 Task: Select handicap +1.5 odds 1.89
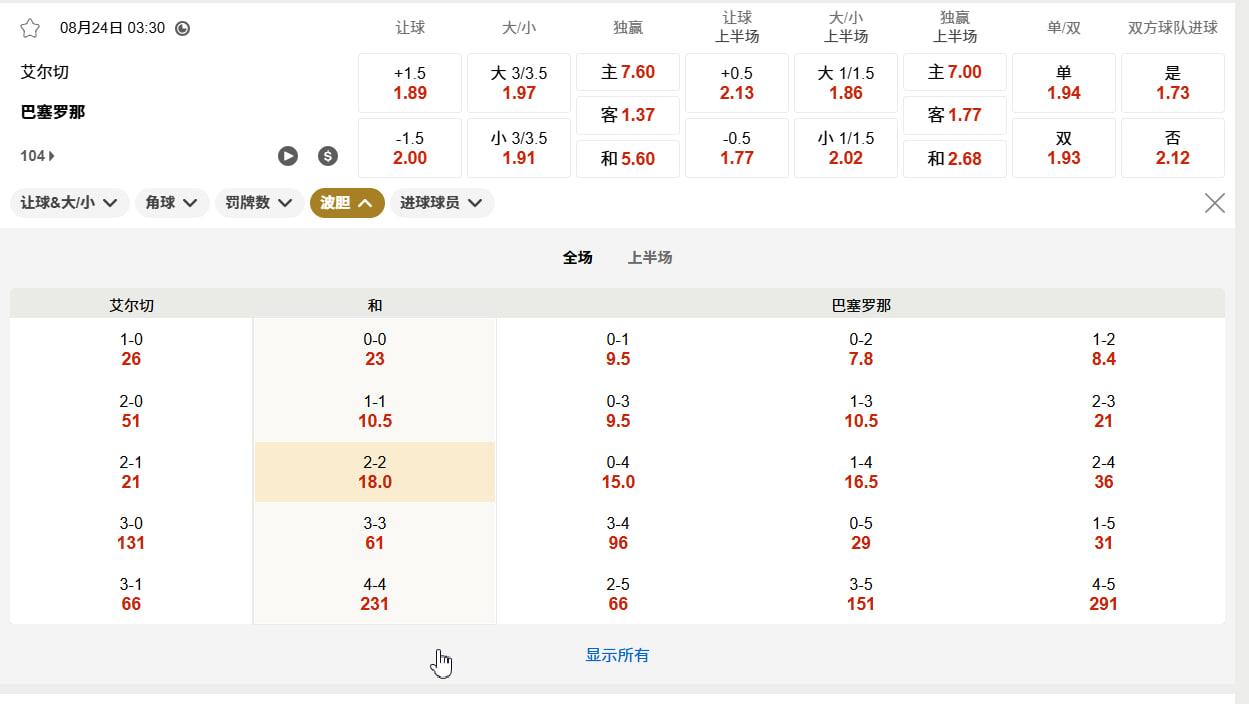[x=410, y=83]
